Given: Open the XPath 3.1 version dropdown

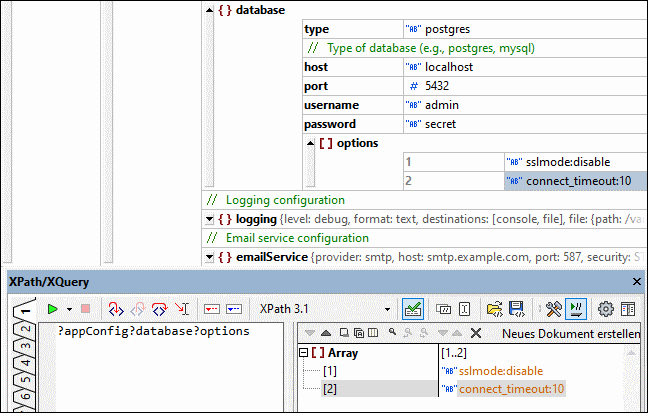Looking at the screenshot, I should (388, 309).
